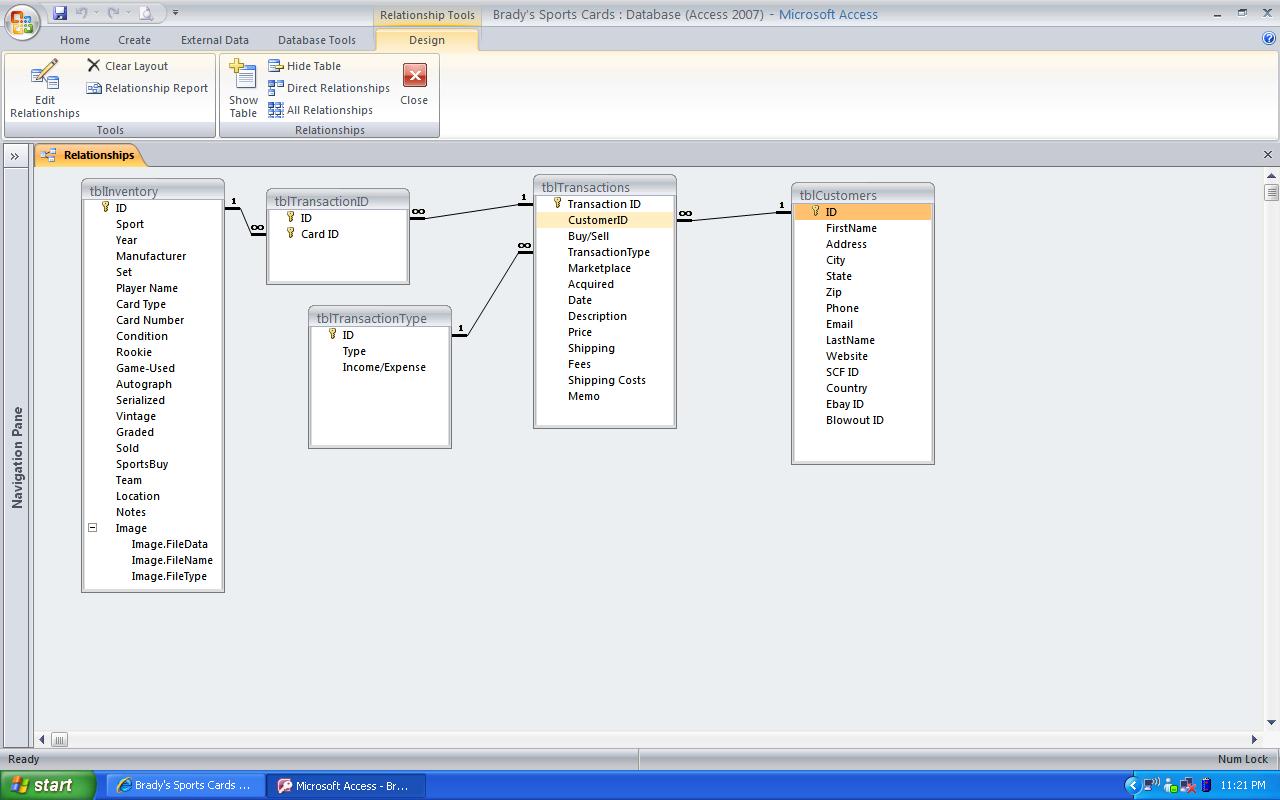Select the Design ribbon tab
The image size is (1280, 800).
tap(427, 40)
